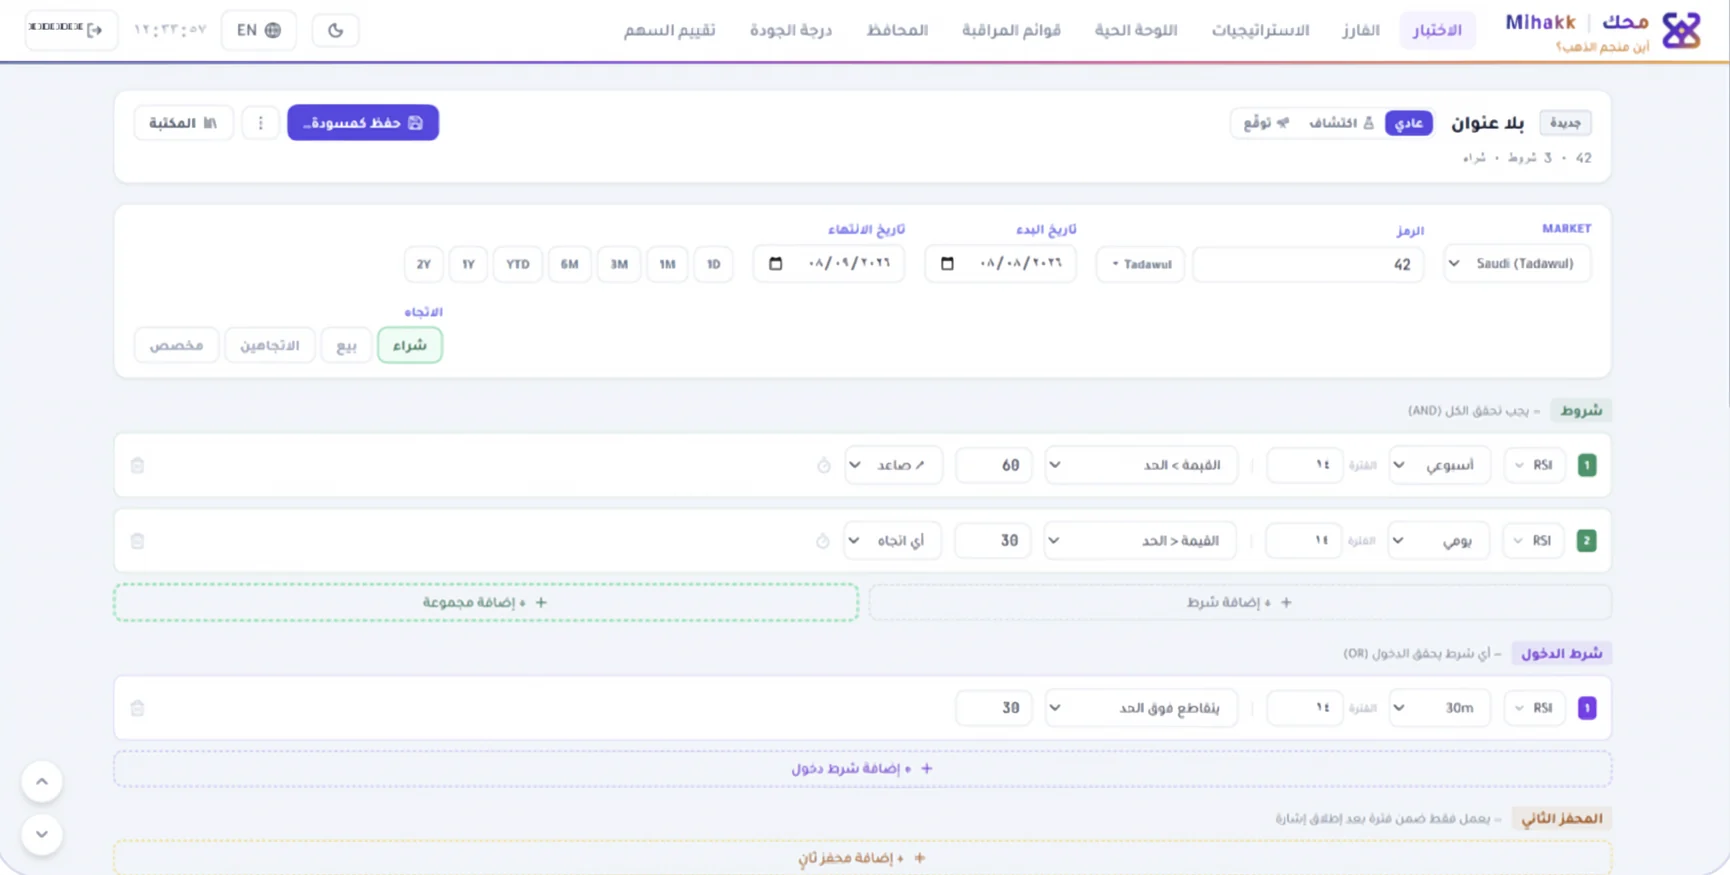Viewport: 1730px width, 875px height.
Task: Open the three-dot more options menu
Action: coord(261,123)
